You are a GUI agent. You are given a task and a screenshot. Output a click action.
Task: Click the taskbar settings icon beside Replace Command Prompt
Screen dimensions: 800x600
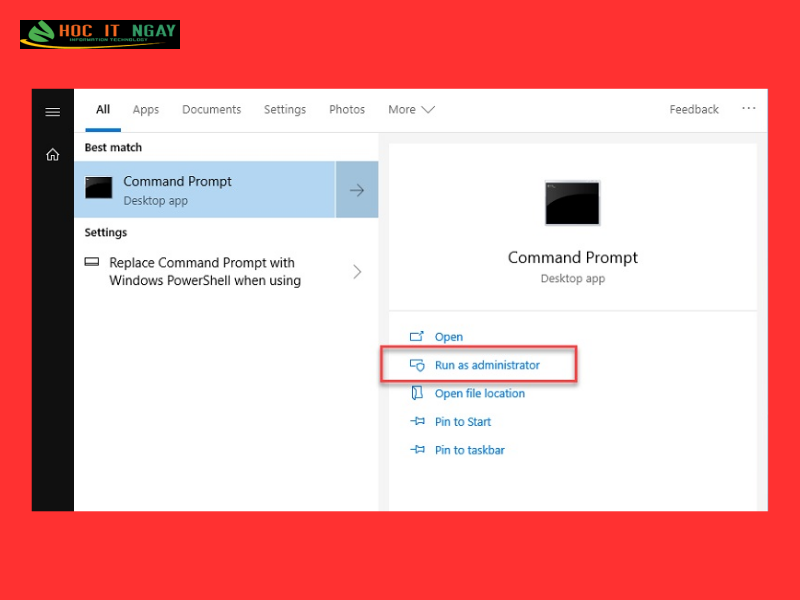point(92,262)
